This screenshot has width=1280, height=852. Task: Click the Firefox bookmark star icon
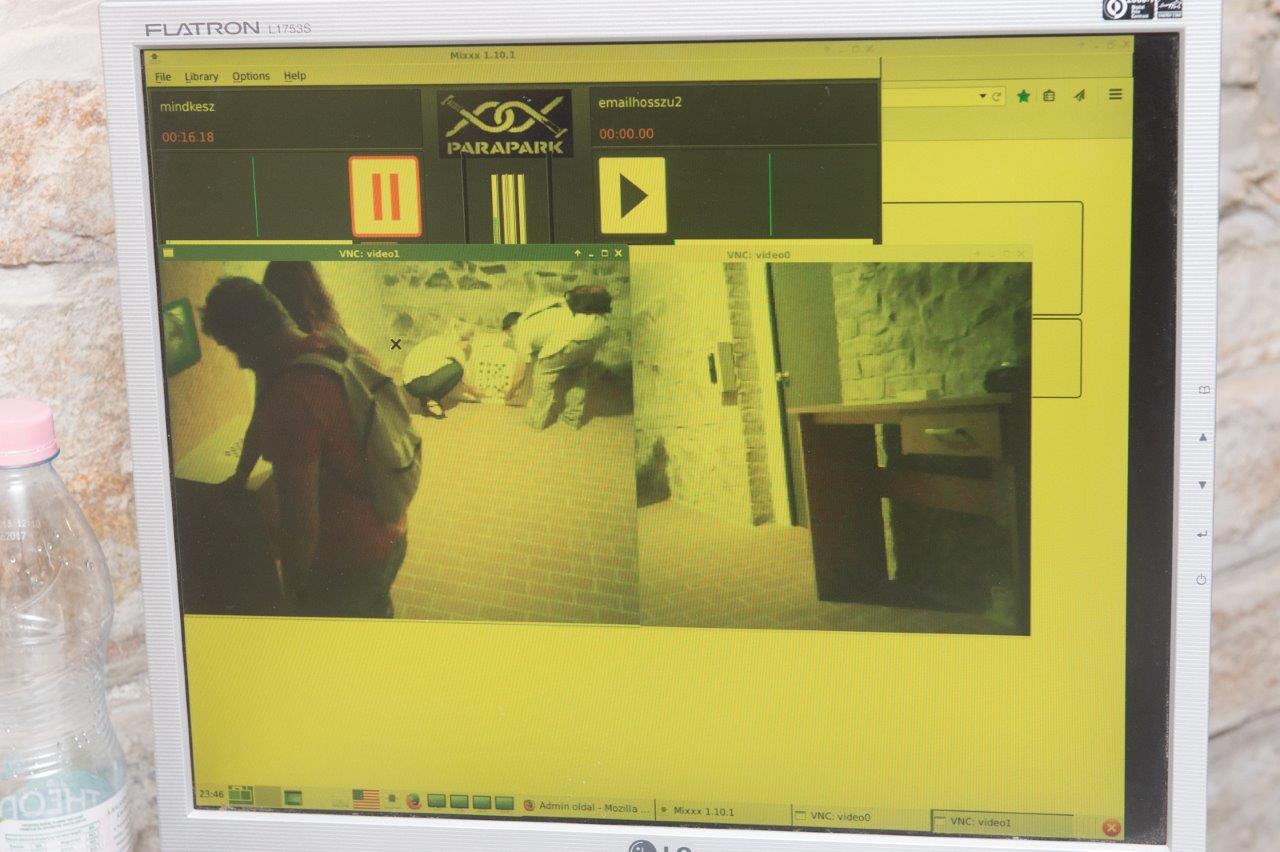1023,96
